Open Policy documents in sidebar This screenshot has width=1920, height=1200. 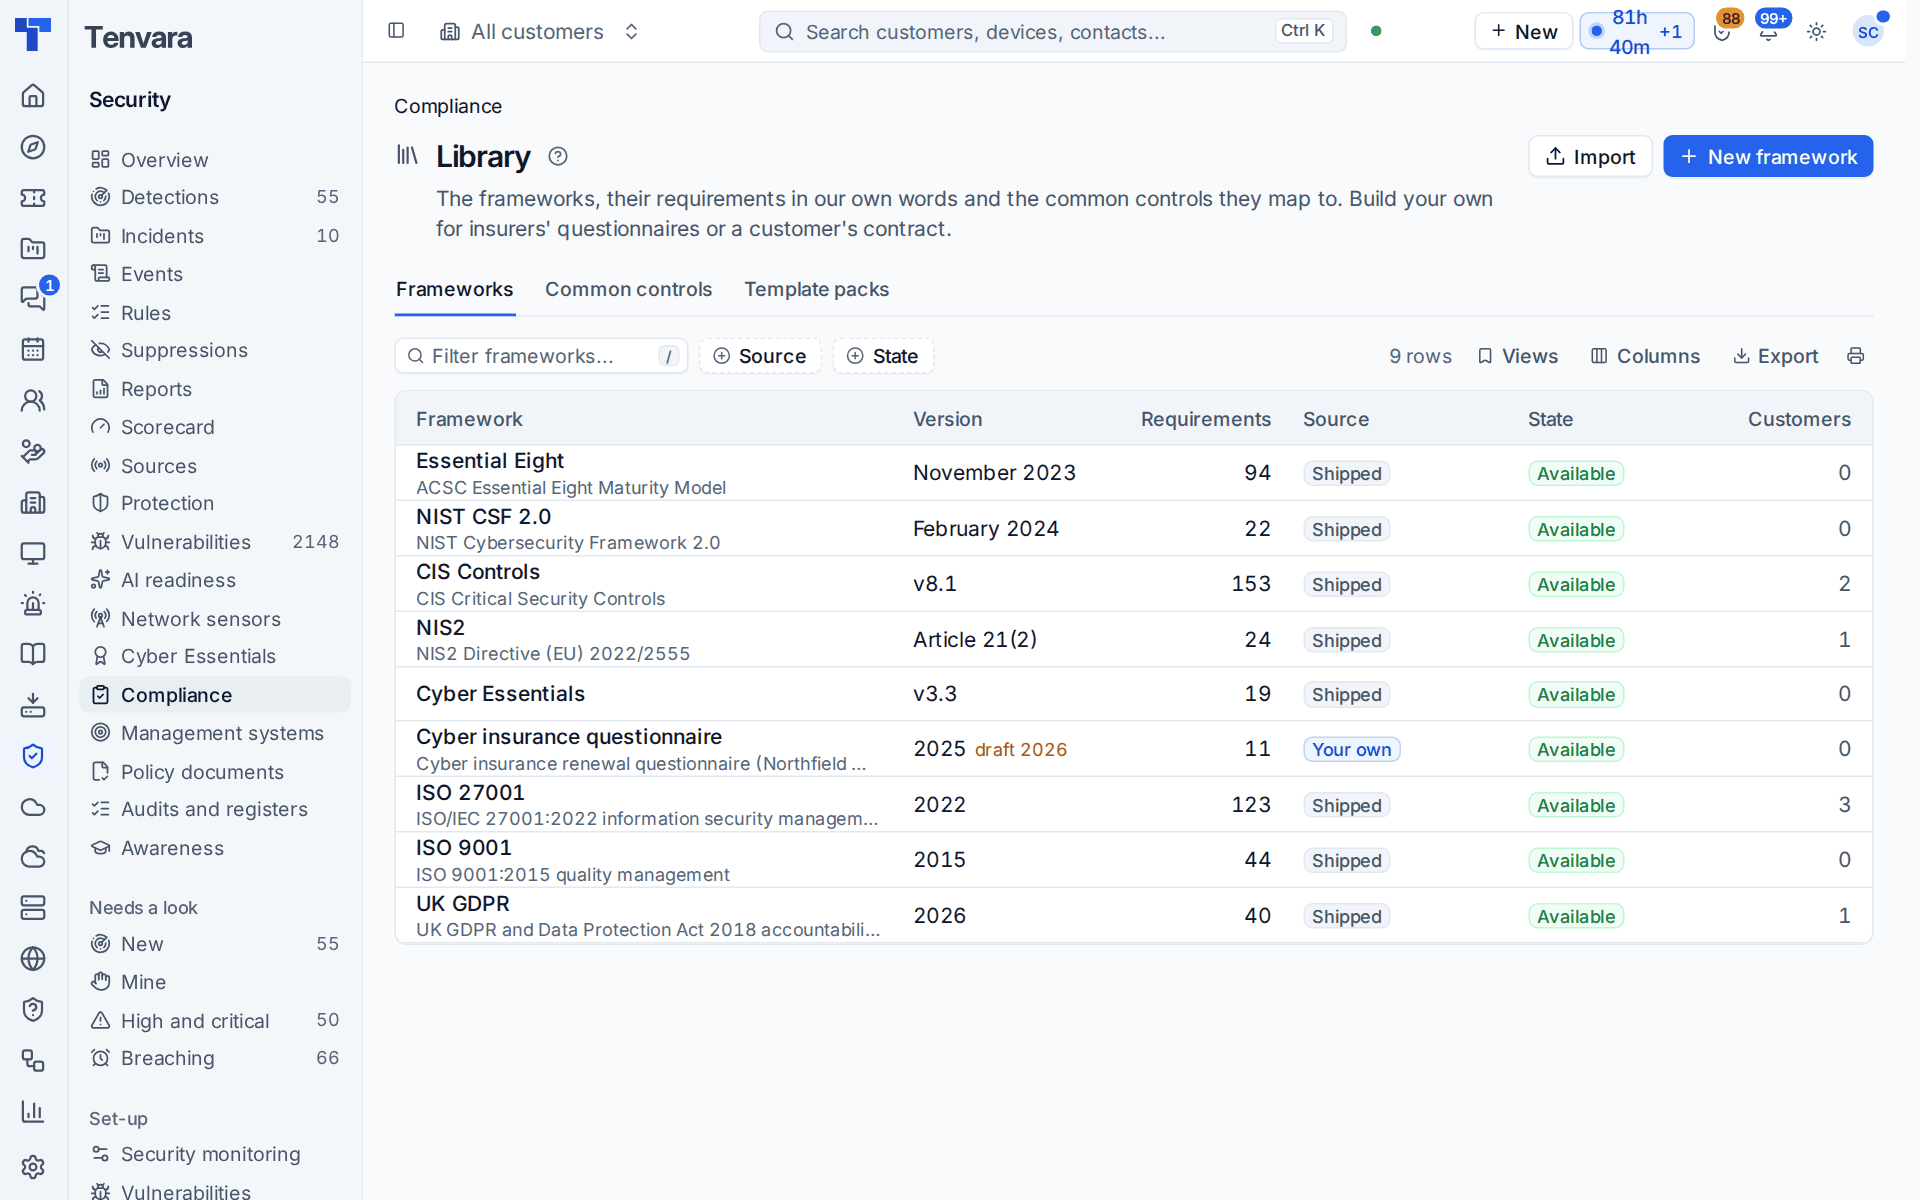[x=215, y=772]
